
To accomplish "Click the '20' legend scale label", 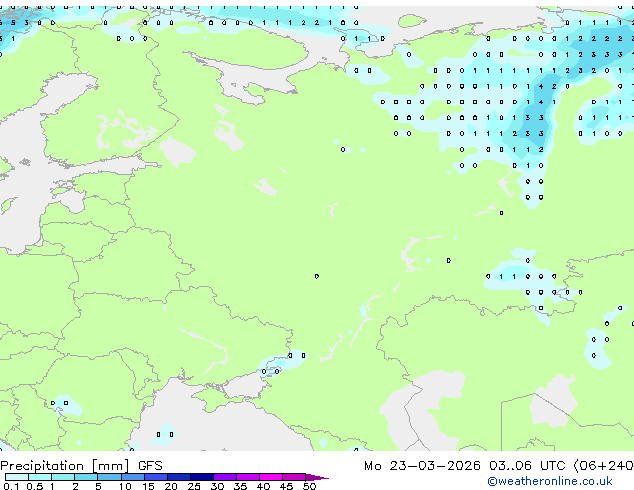I will (x=171, y=486).
